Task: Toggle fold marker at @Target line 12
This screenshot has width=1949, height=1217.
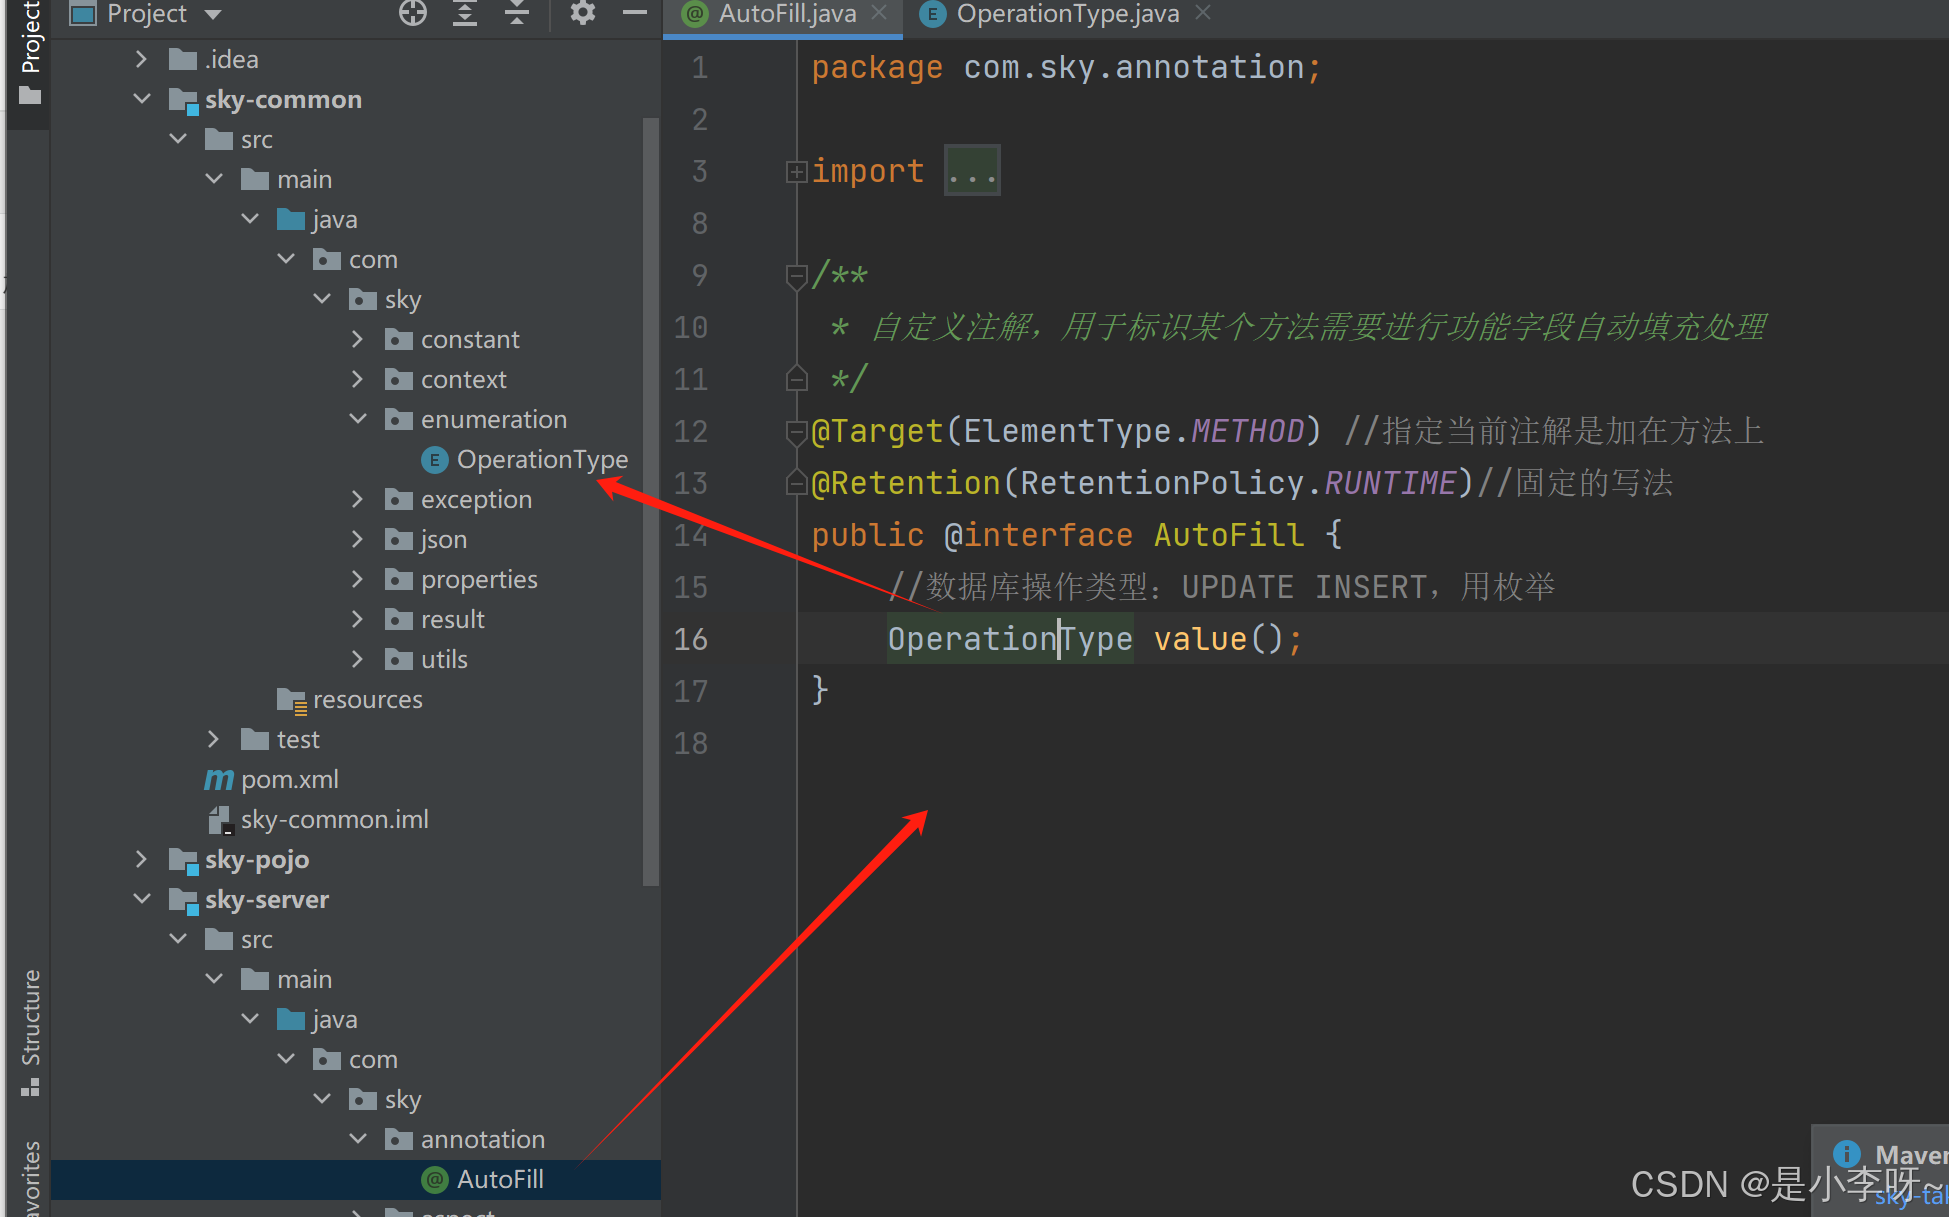Action: [796, 432]
